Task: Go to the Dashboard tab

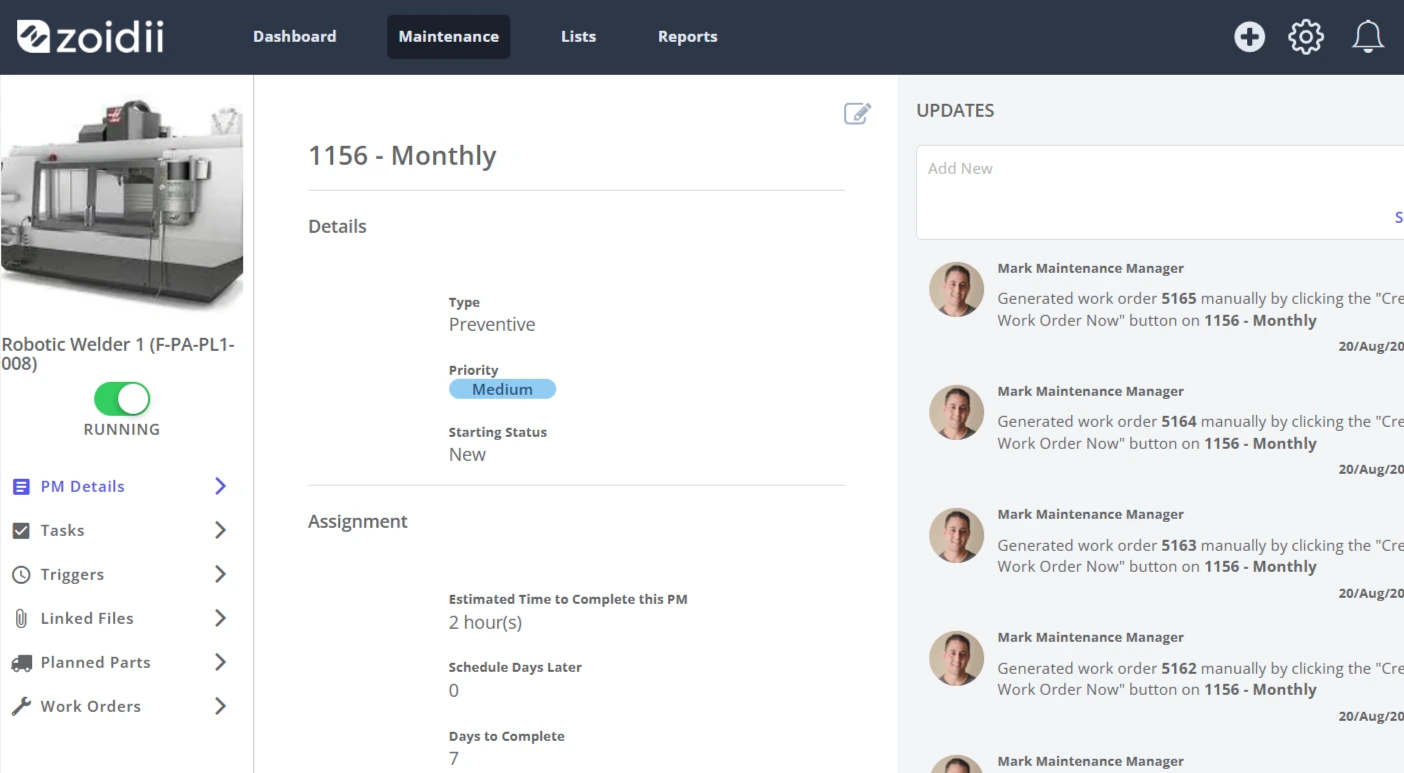Action: click(294, 37)
